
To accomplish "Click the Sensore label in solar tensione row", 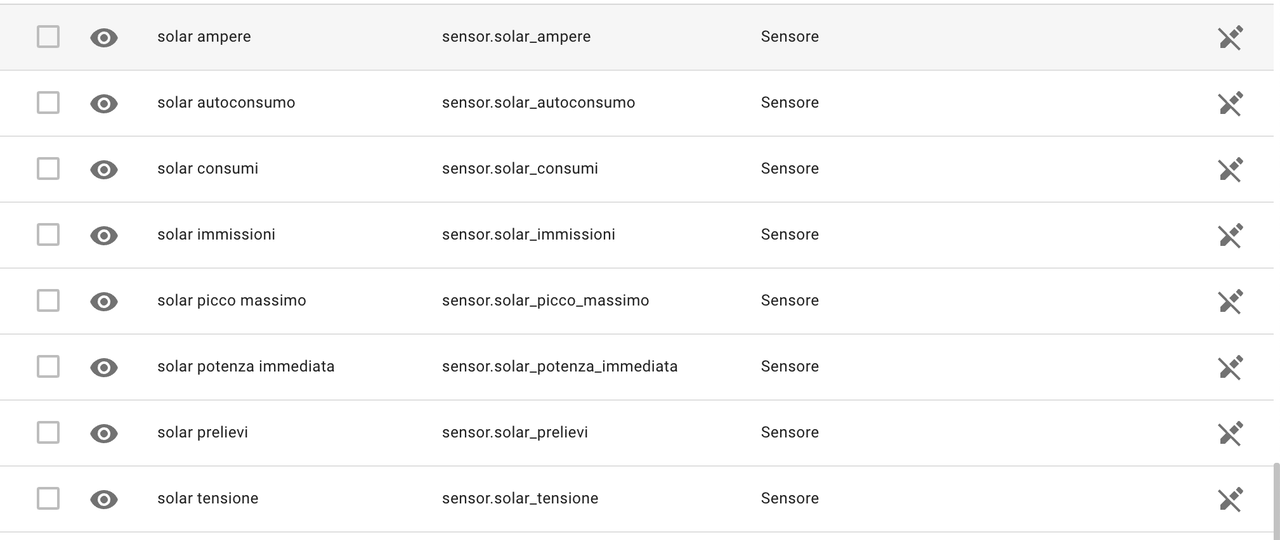I will [790, 499].
